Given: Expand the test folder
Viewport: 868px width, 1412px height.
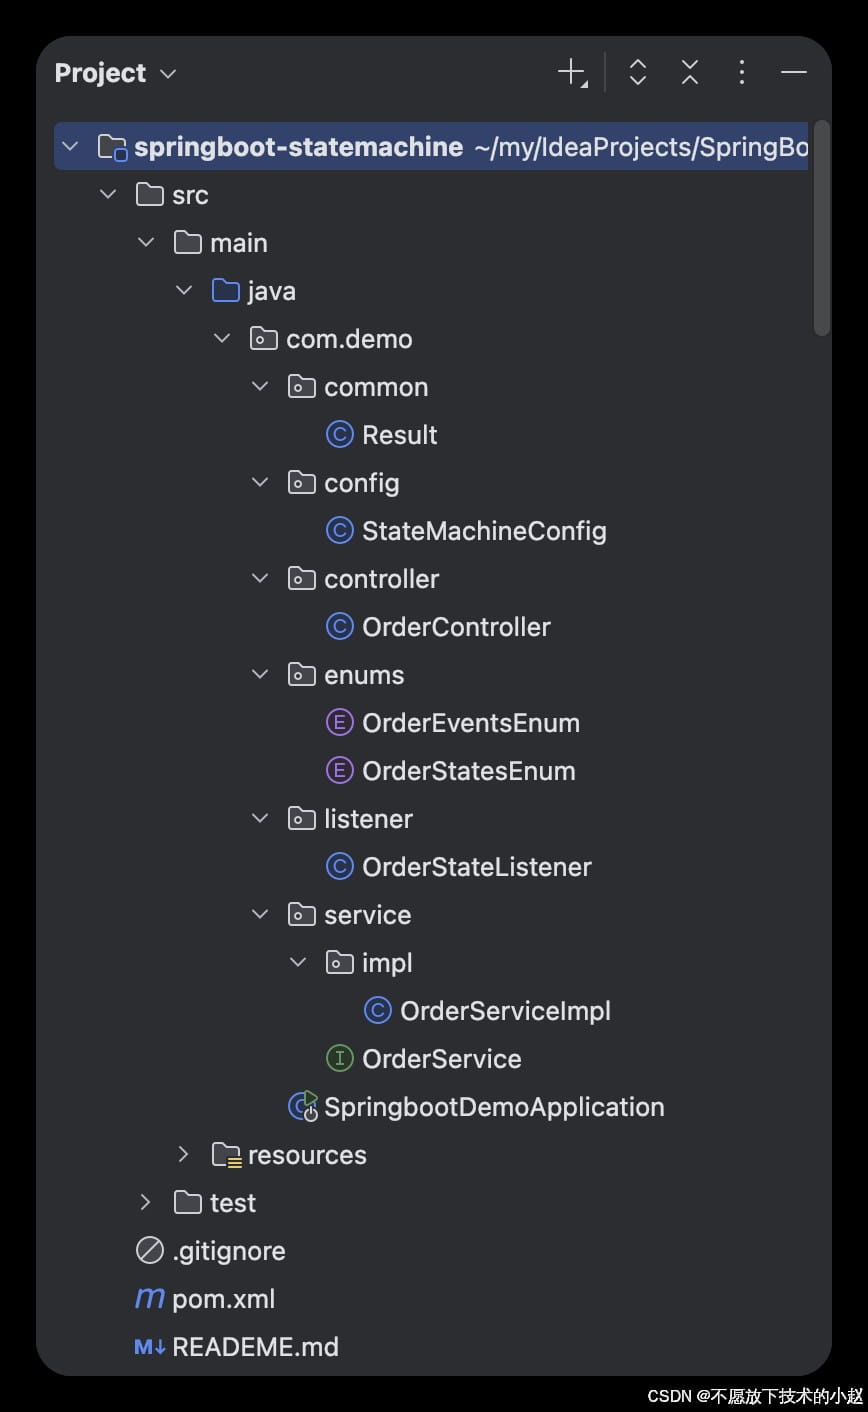Looking at the screenshot, I should click(145, 1202).
